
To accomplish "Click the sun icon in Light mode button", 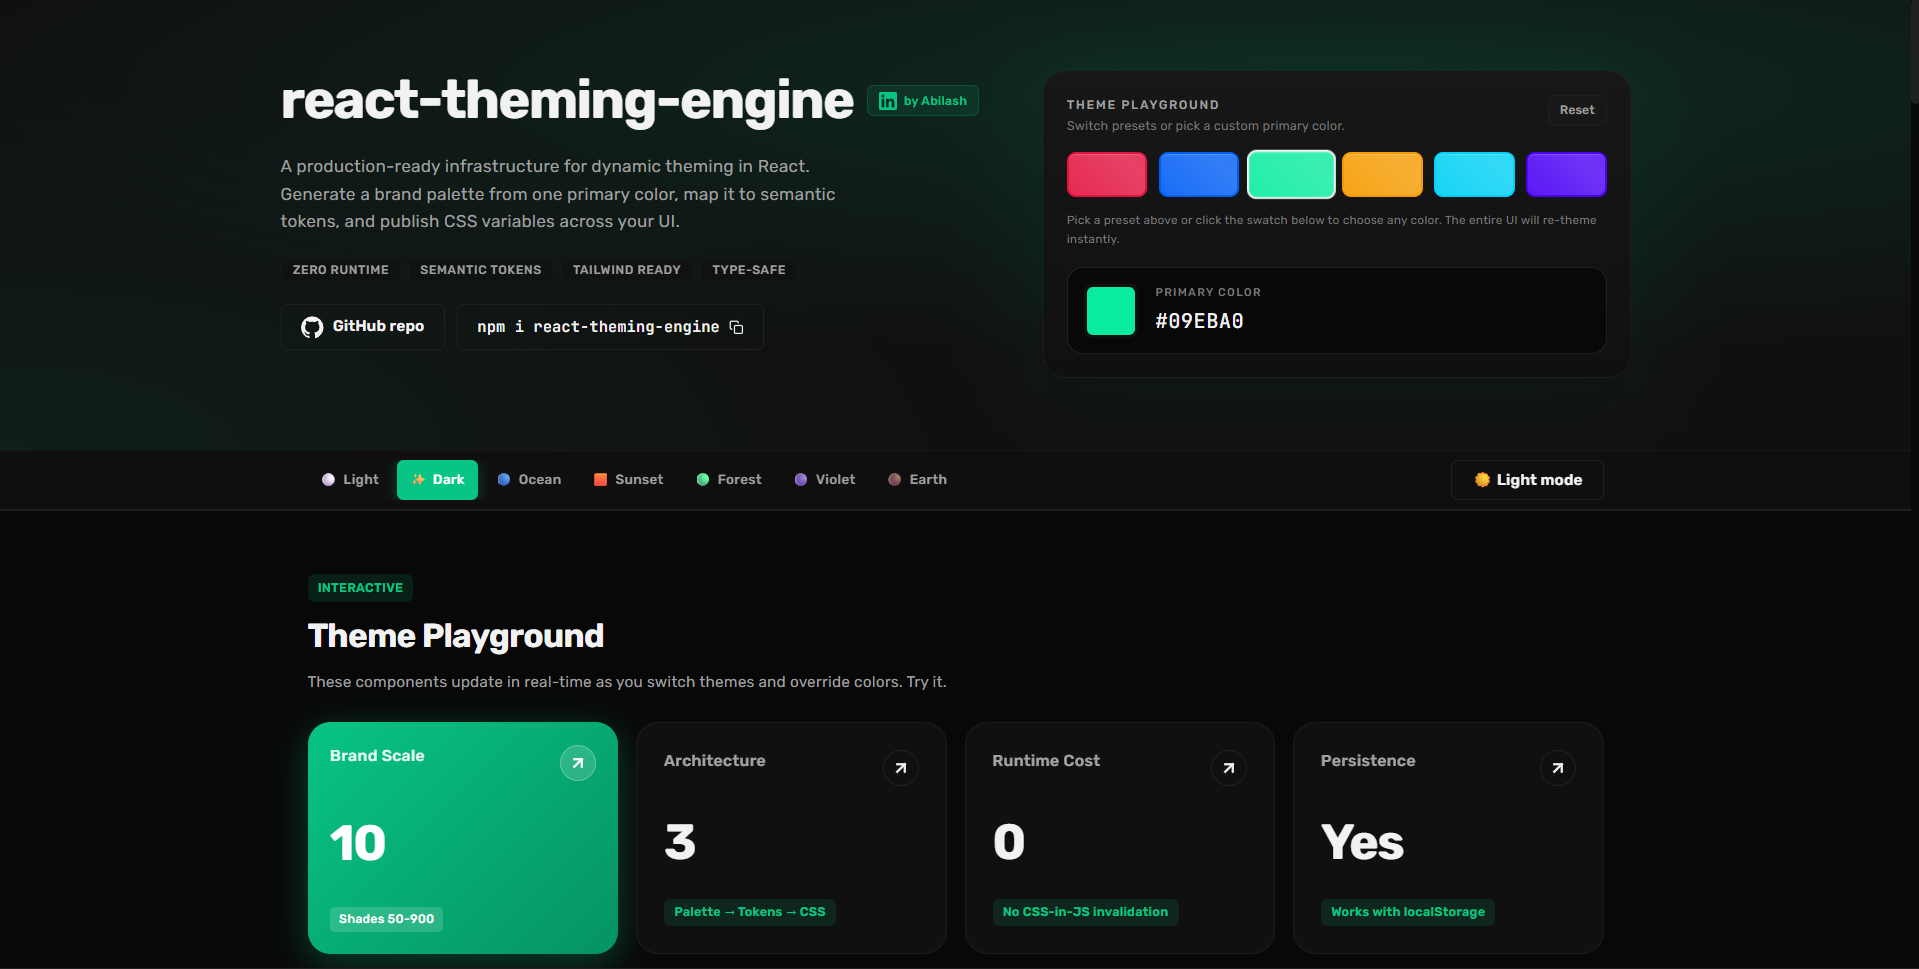I will pyautogui.click(x=1482, y=480).
